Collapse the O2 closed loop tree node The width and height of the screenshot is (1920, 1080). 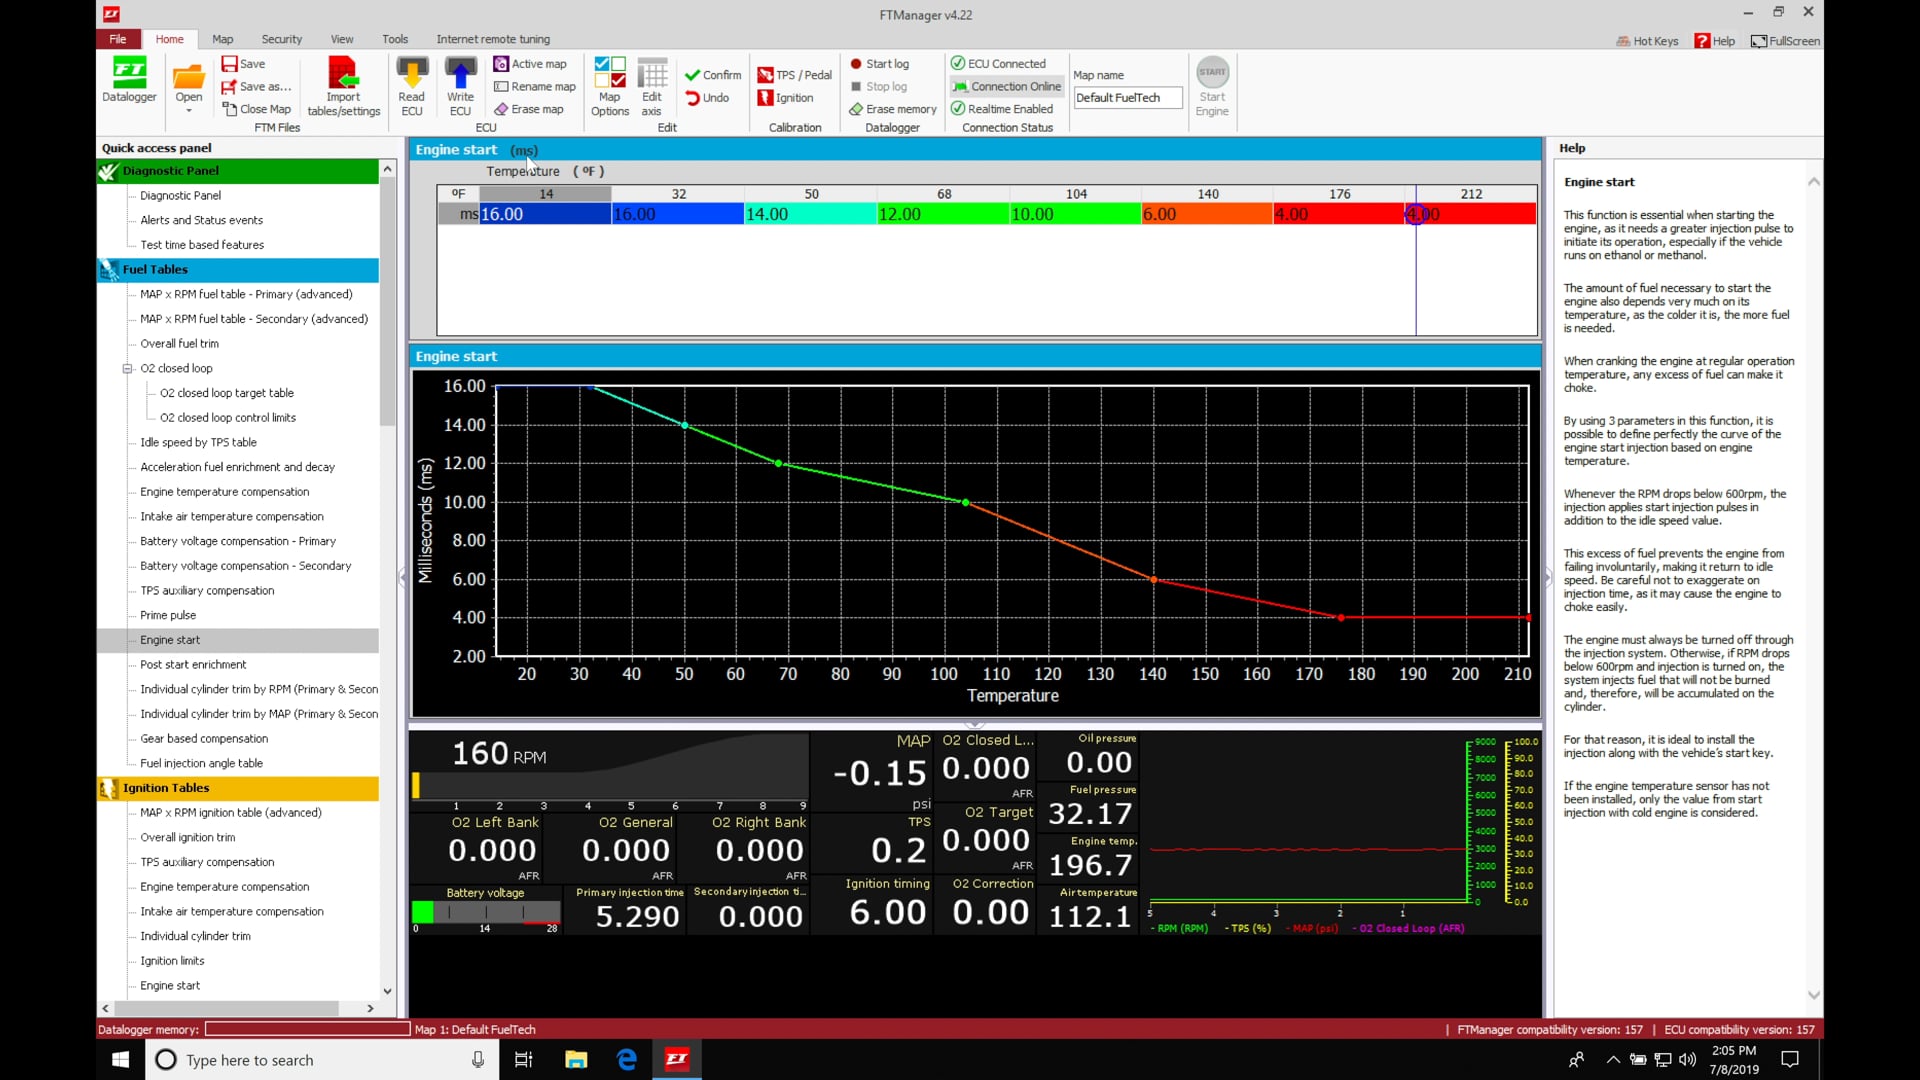(128, 368)
